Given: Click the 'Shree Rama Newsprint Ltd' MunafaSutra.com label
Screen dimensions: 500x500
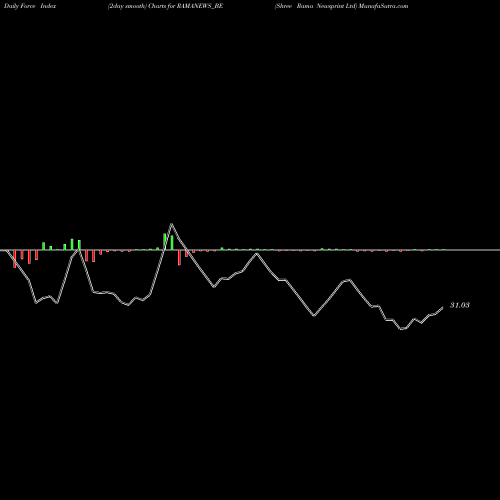Looking at the screenshot, I should (341, 6).
